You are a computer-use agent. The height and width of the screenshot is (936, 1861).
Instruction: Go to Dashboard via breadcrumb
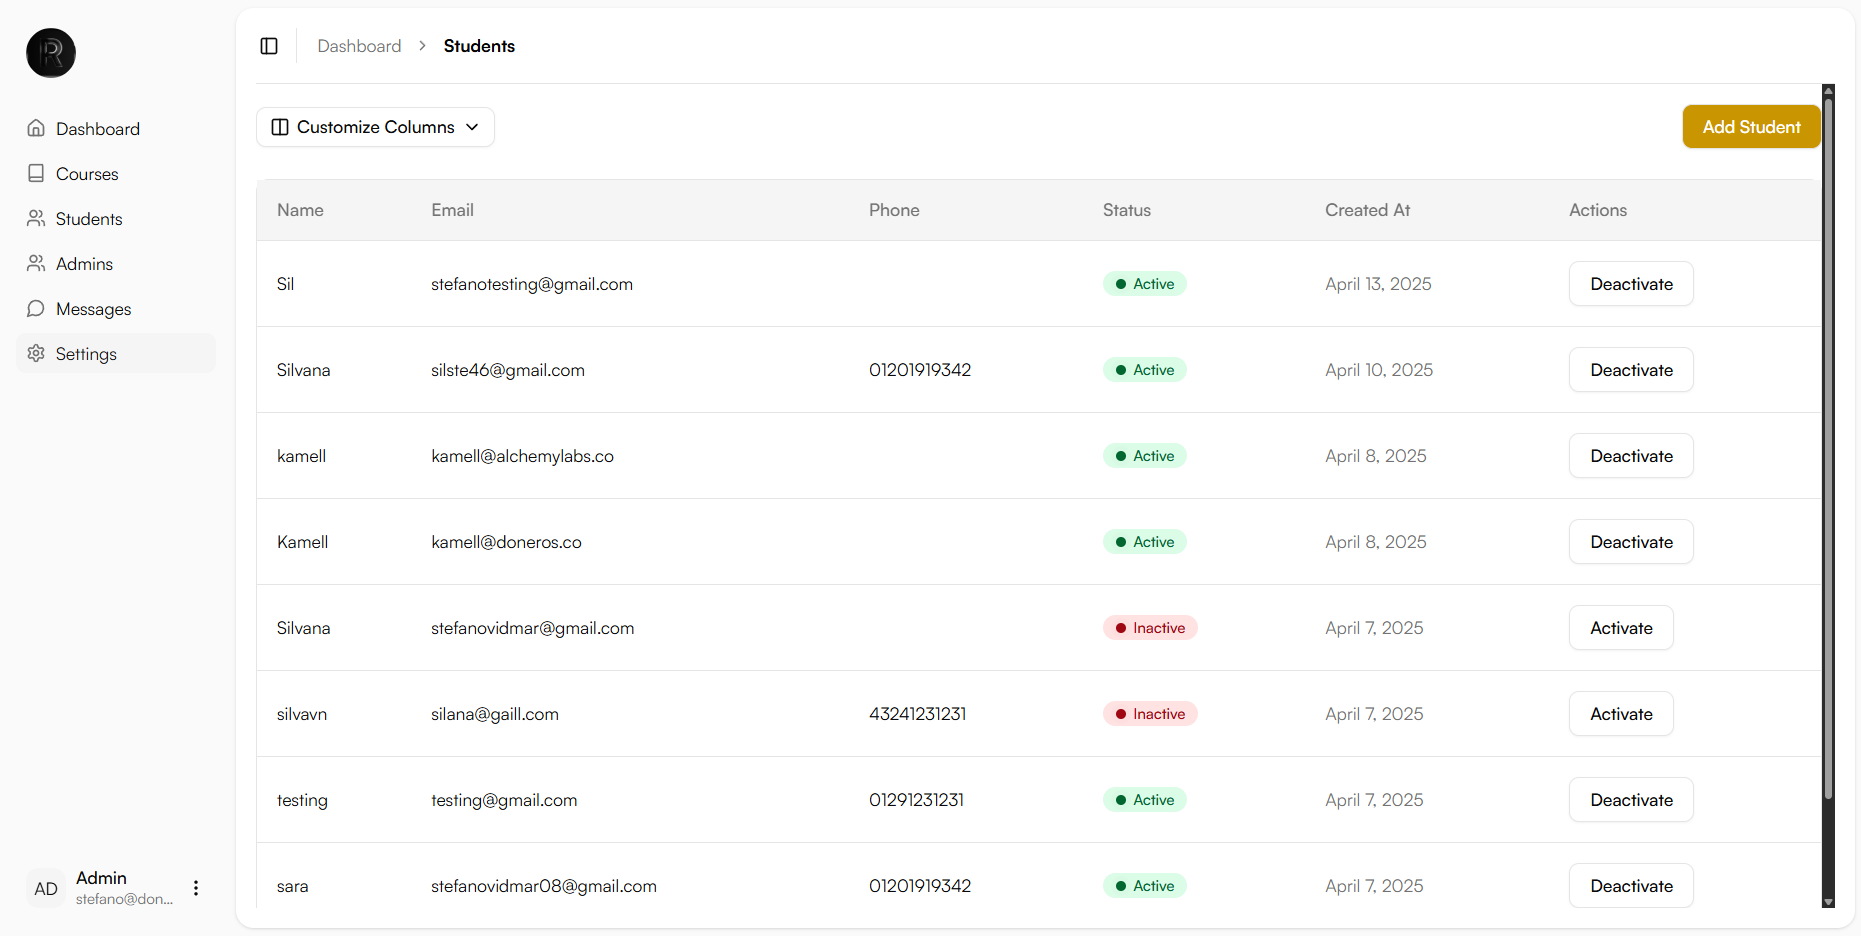(x=359, y=46)
